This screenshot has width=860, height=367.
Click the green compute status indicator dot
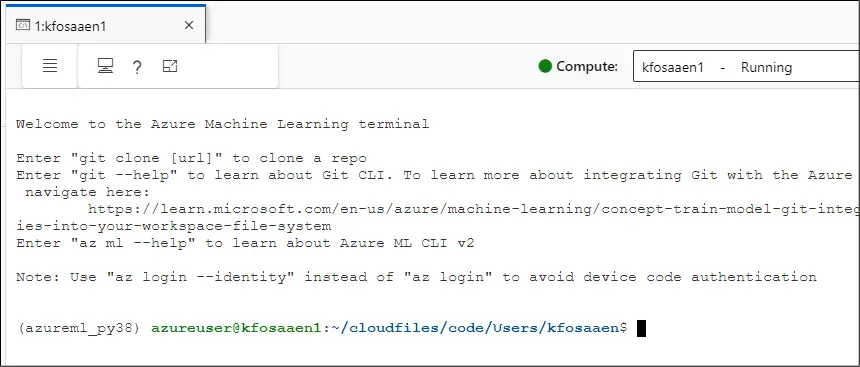[x=545, y=66]
